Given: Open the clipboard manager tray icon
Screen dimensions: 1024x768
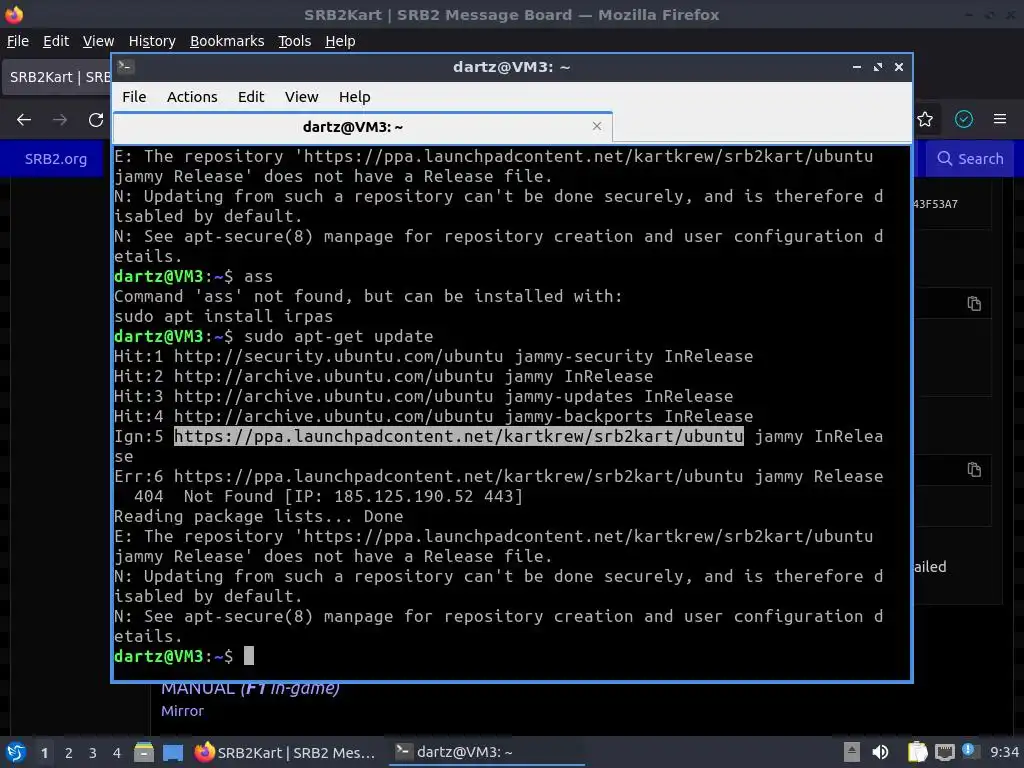Looking at the screenshot, I should point(918,752).
